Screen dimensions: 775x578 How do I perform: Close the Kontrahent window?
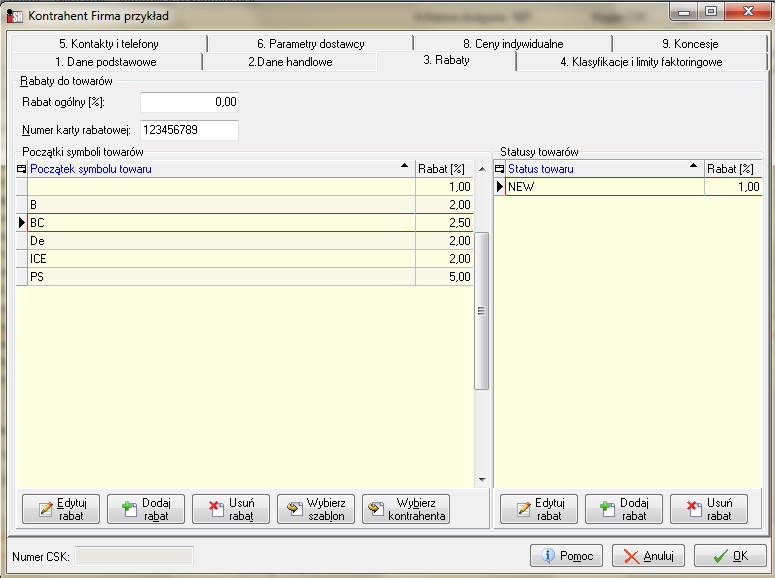(x=748, y=11)
